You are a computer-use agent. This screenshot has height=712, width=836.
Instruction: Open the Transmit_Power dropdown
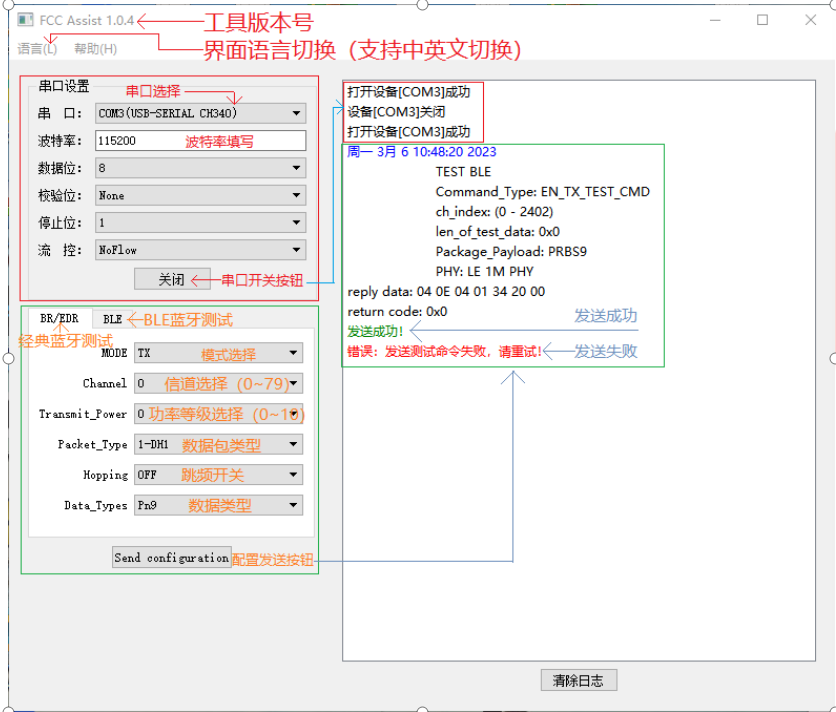tap(219, 414)
